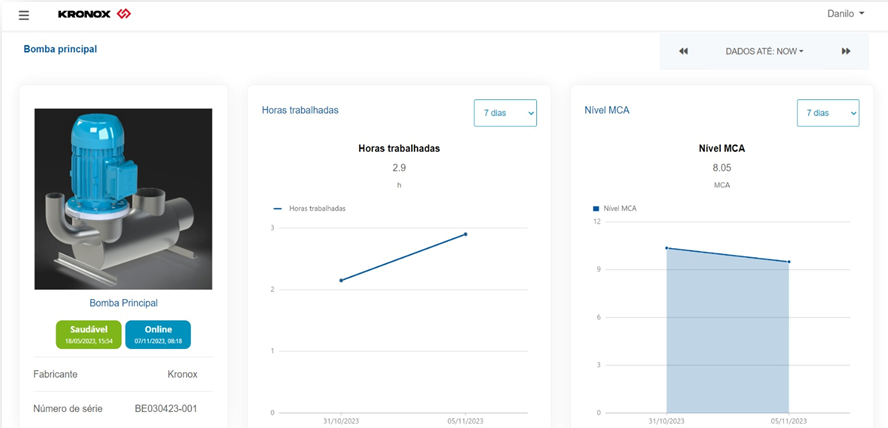Click the blue Online status badge
888x428 pixels.
[158, 334]
